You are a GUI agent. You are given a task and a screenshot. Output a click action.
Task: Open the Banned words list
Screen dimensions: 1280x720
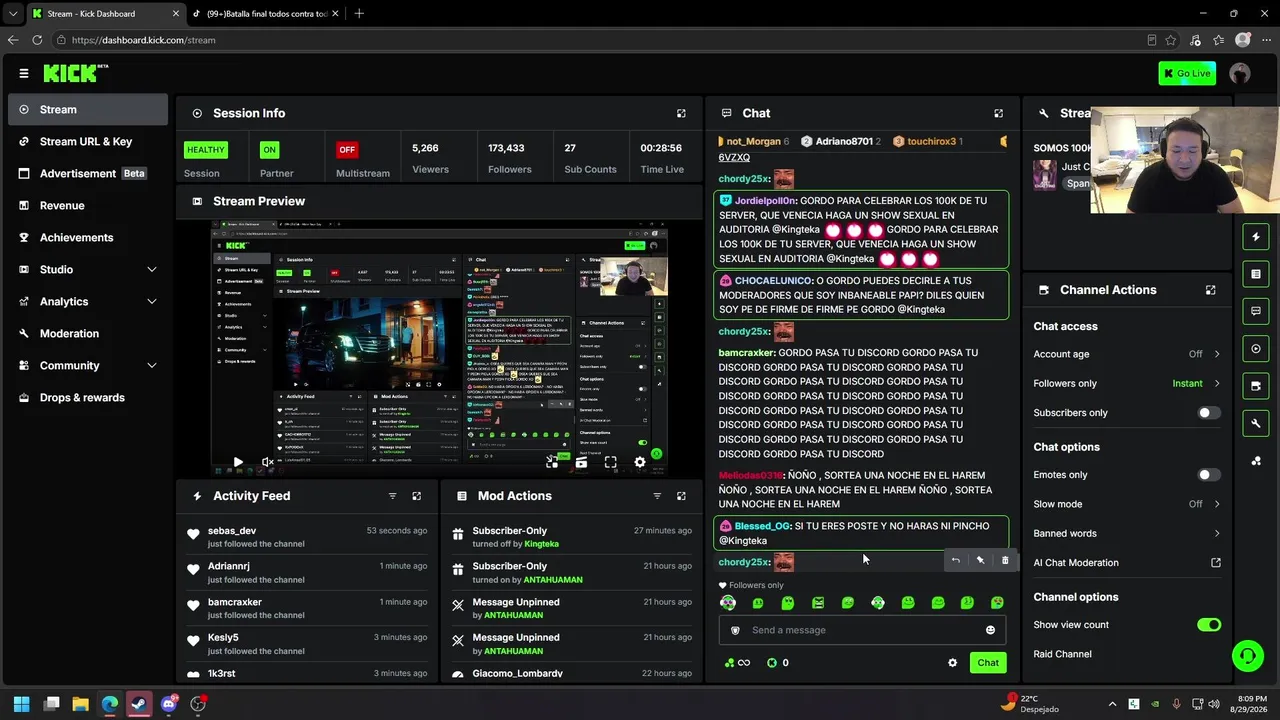[x=1127, y=533]
